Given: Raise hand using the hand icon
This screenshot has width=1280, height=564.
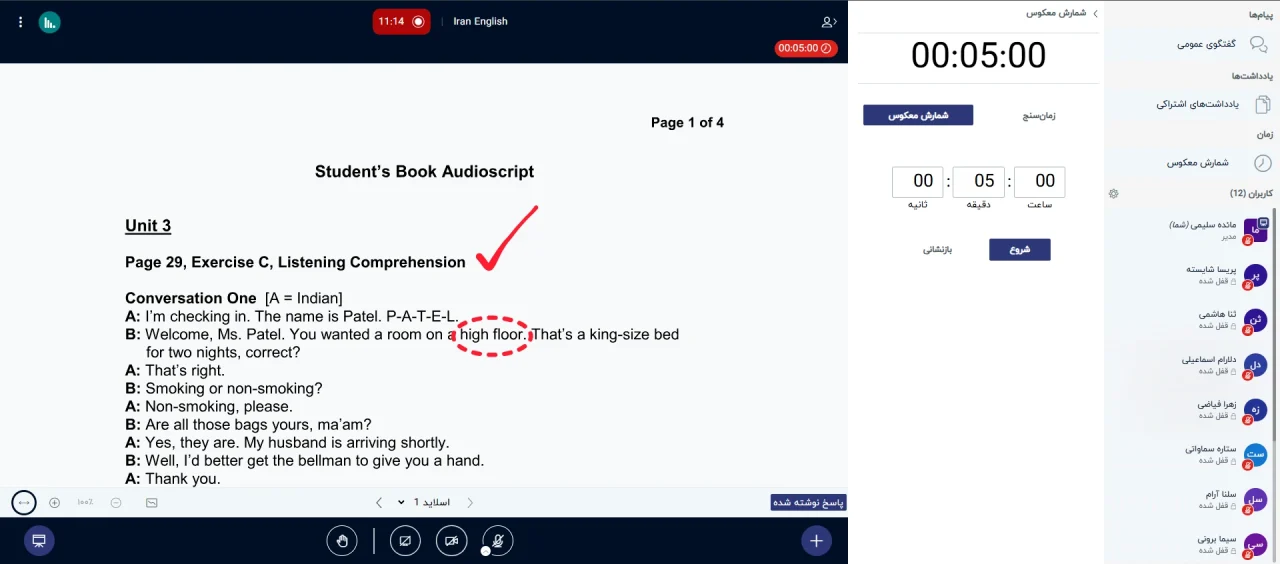Looking at the screenshot, I should click(342, 541).
